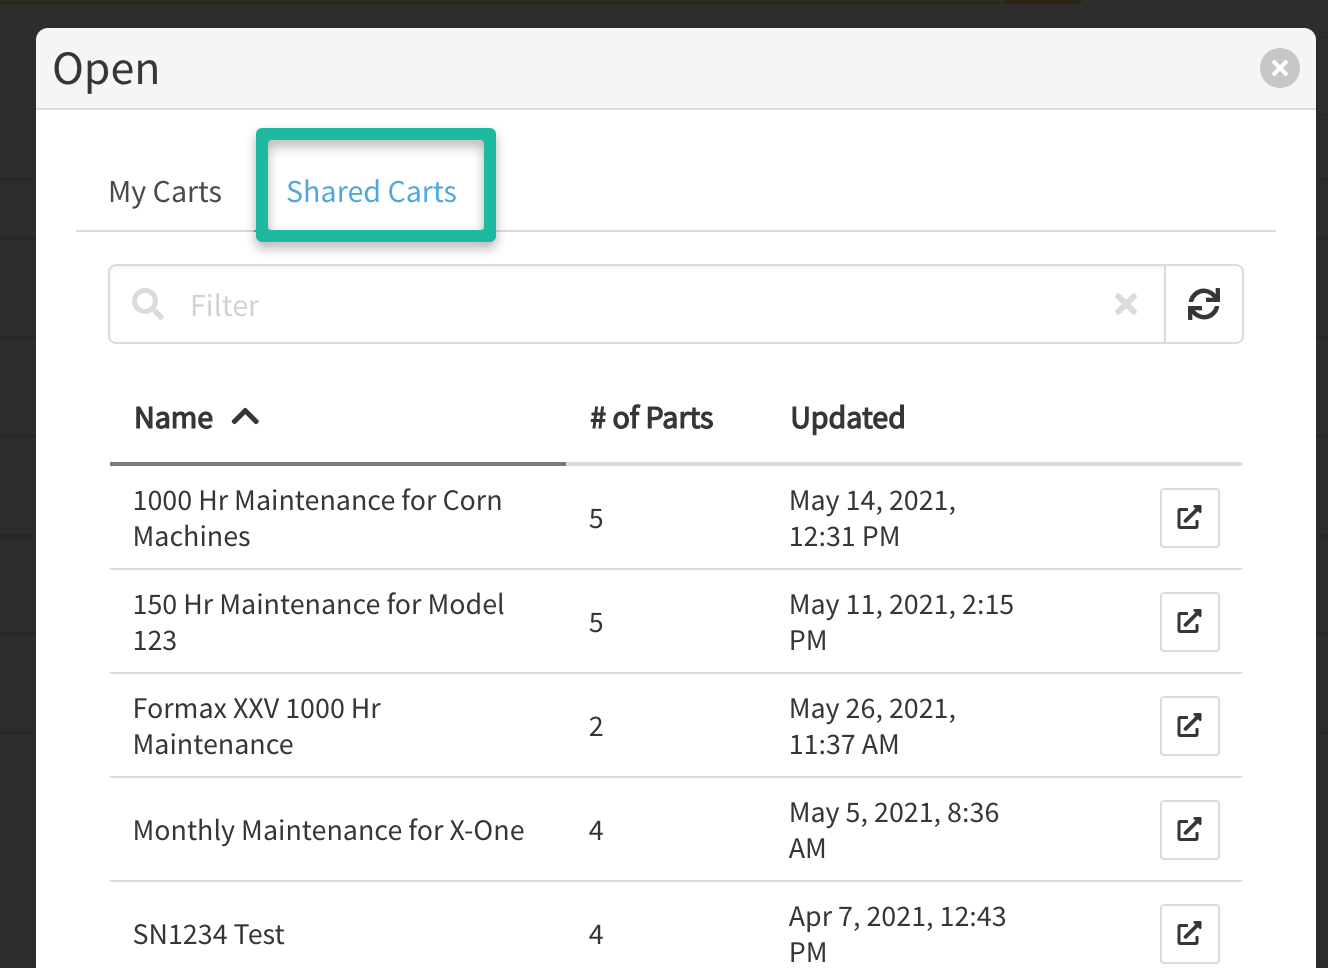The width and height of the screenshot is (1328, 968).
Task: Switch to the My Carts tab
Action: pos(165,192)
